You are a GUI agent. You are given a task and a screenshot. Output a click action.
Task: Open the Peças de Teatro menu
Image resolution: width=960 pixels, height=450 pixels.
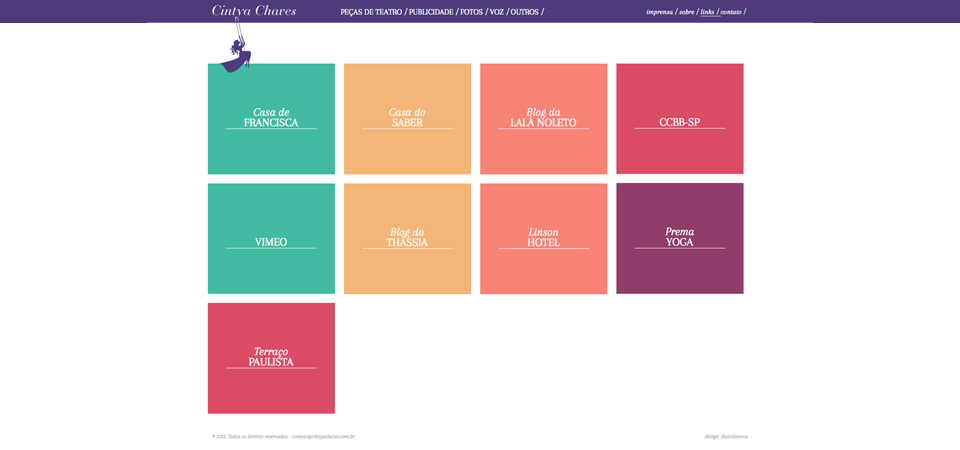tap(371, 12)
